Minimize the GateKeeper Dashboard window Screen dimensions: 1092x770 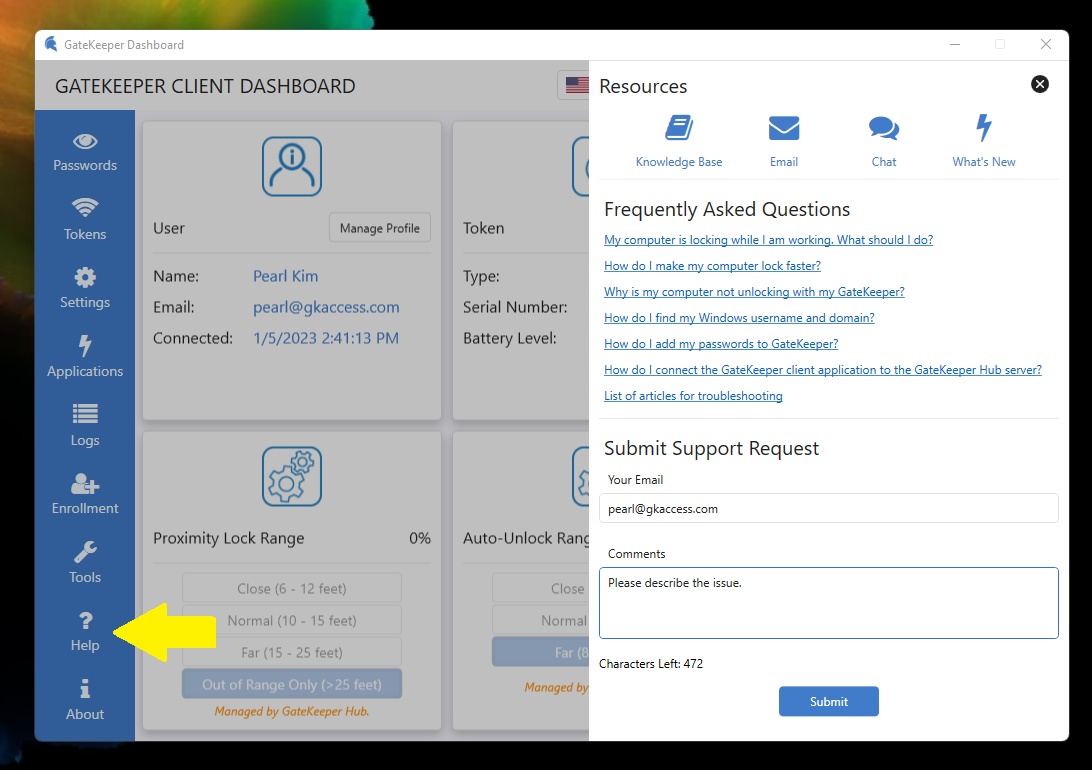(x=955, y=45)
